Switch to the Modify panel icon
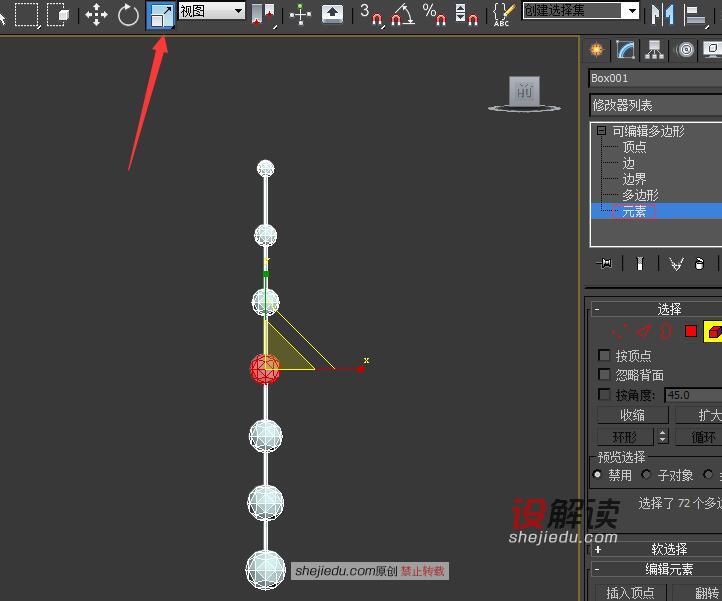The width and height of the screenshot is (722, 601). click(x=625, y=50)
